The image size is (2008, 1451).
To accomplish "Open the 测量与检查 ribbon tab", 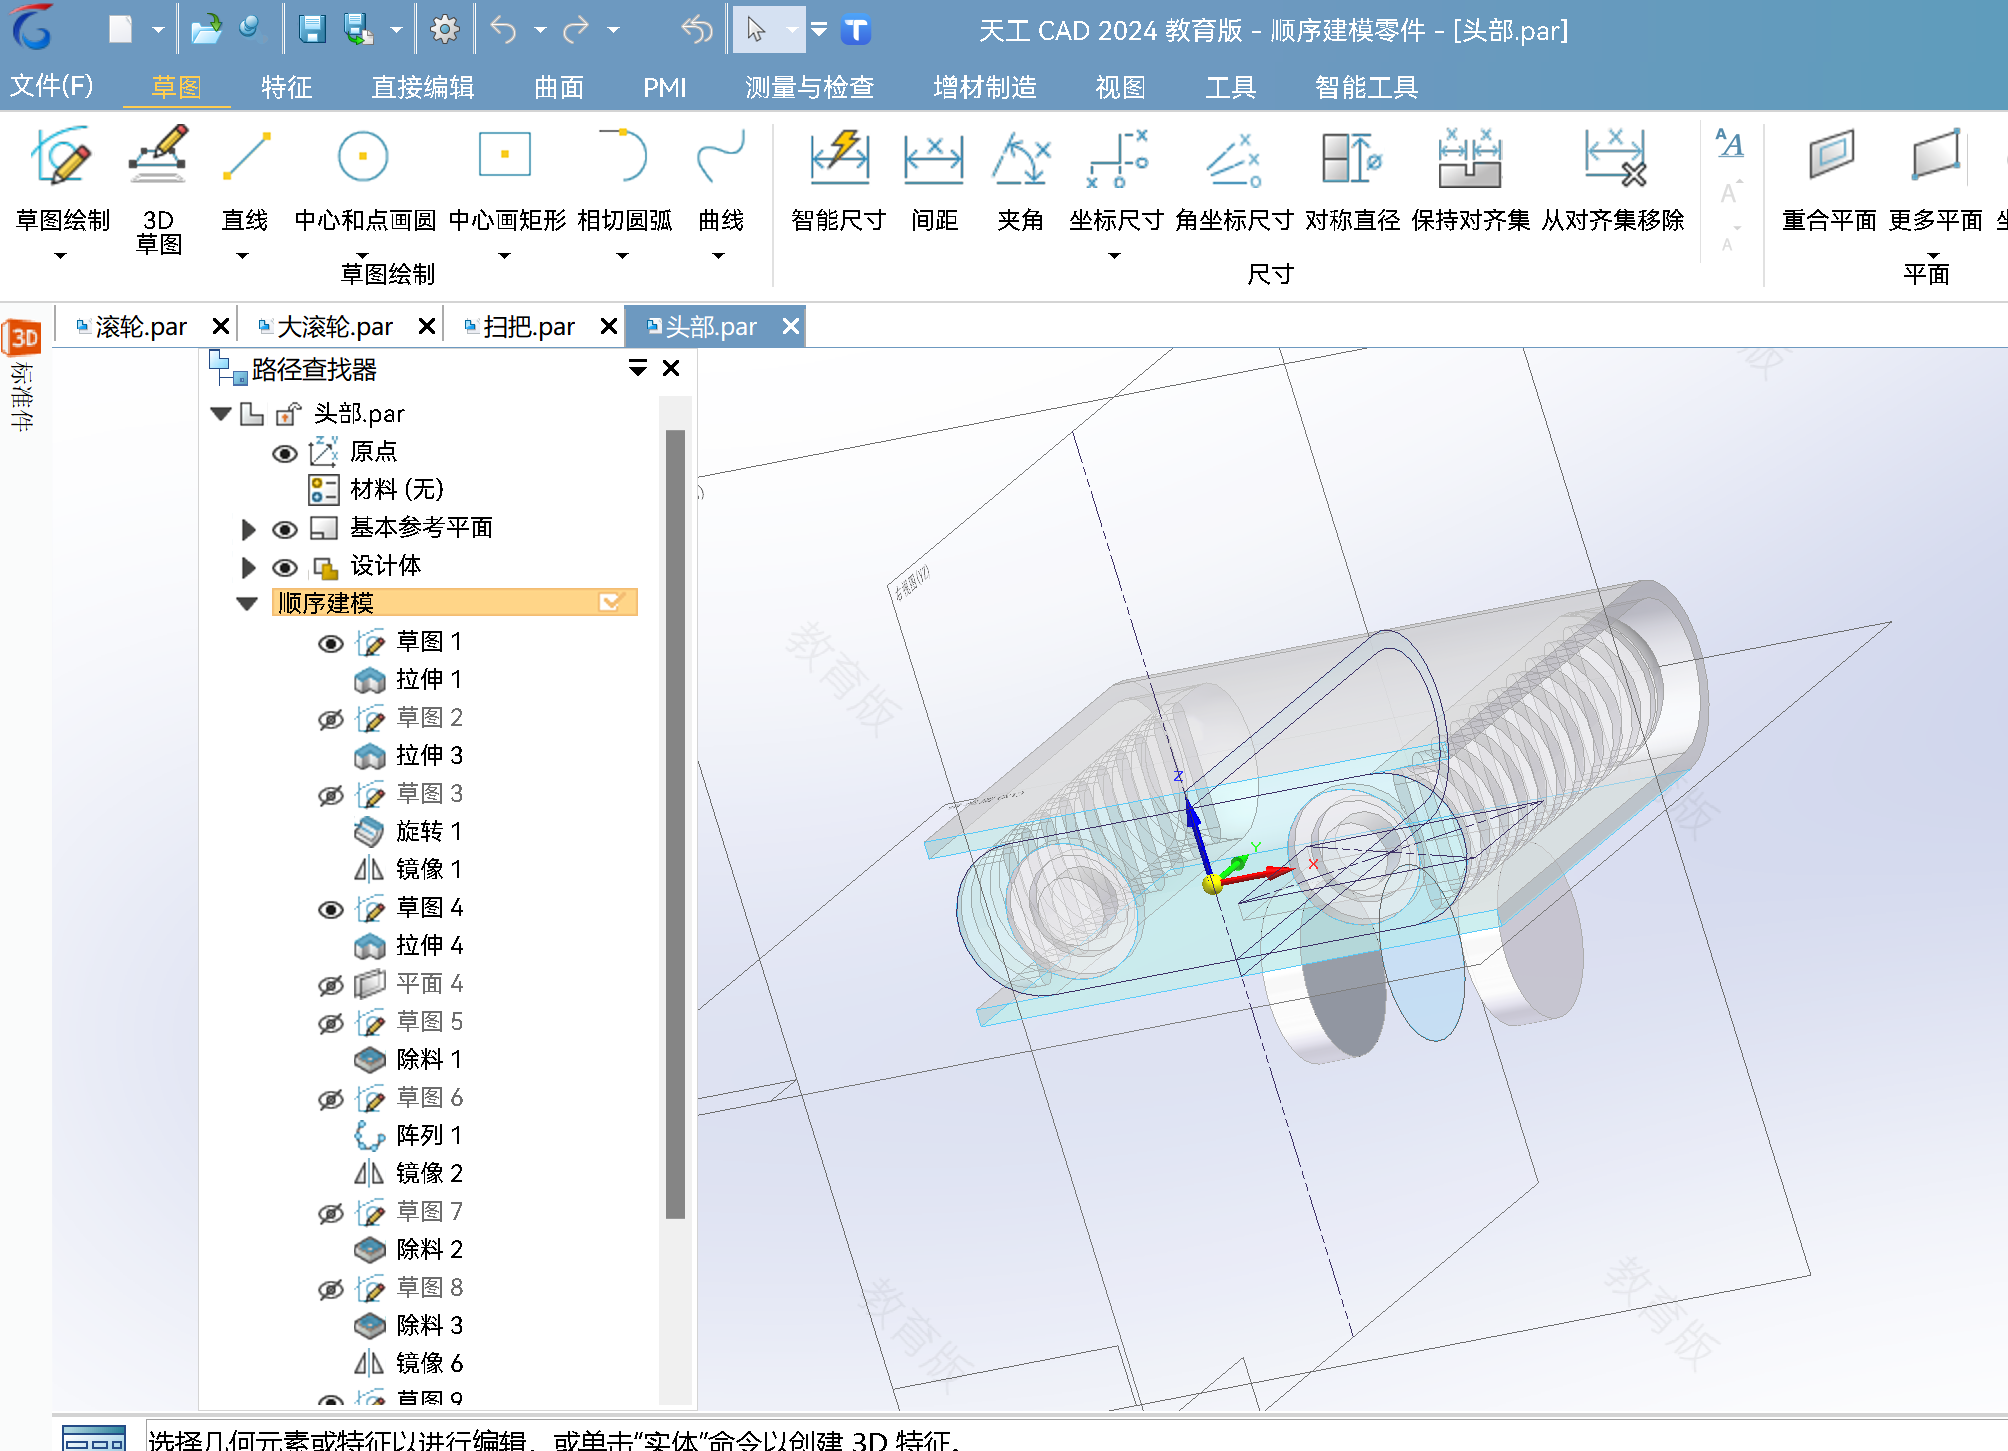I will pos(810,88).
